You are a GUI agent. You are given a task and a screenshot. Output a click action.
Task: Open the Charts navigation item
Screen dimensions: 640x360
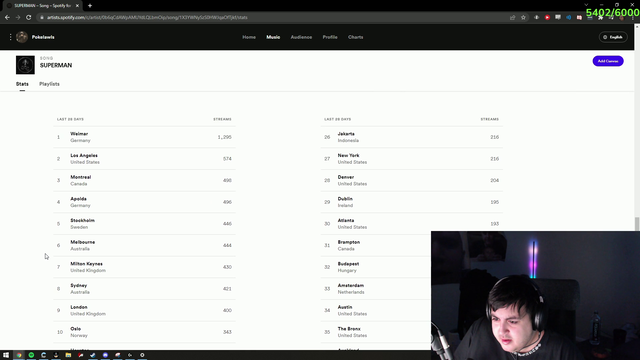(356, 37)
